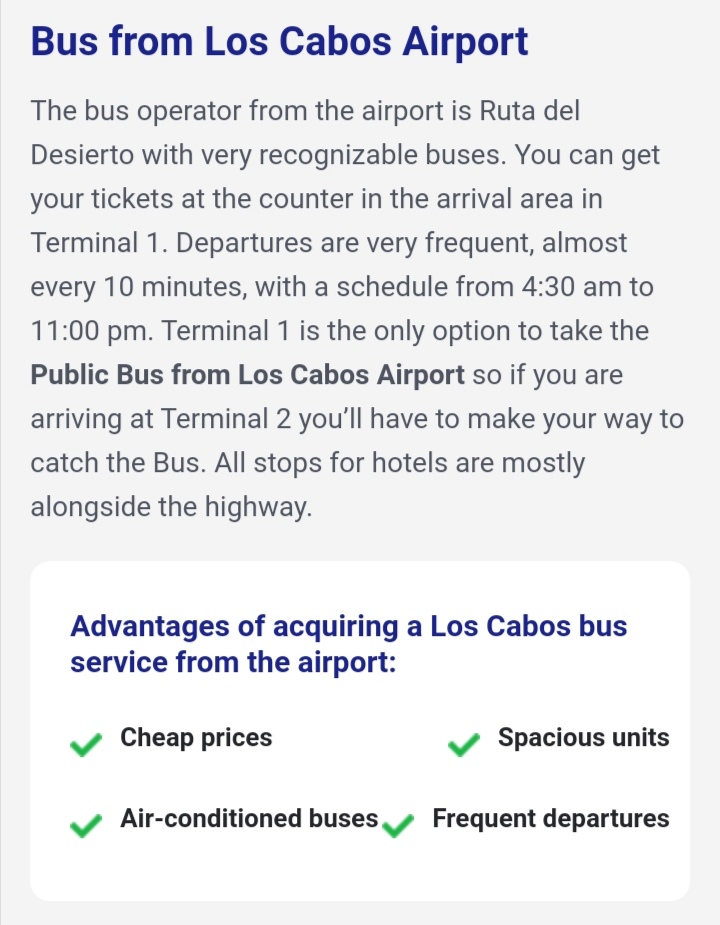Viewport: 720px width, 925px height.
Task: Click the checkmark next to Frequent departures
Action: click(398, 825)
